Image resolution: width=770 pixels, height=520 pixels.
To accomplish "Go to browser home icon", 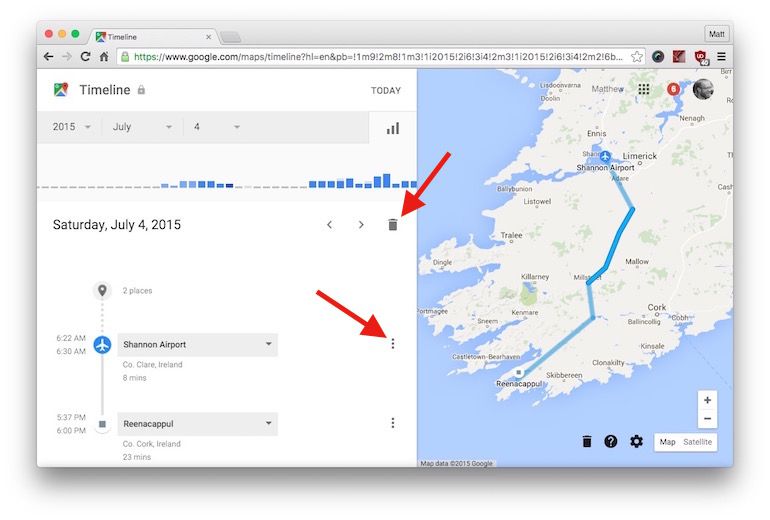I will pyautogui.click(x=104, y=56).
